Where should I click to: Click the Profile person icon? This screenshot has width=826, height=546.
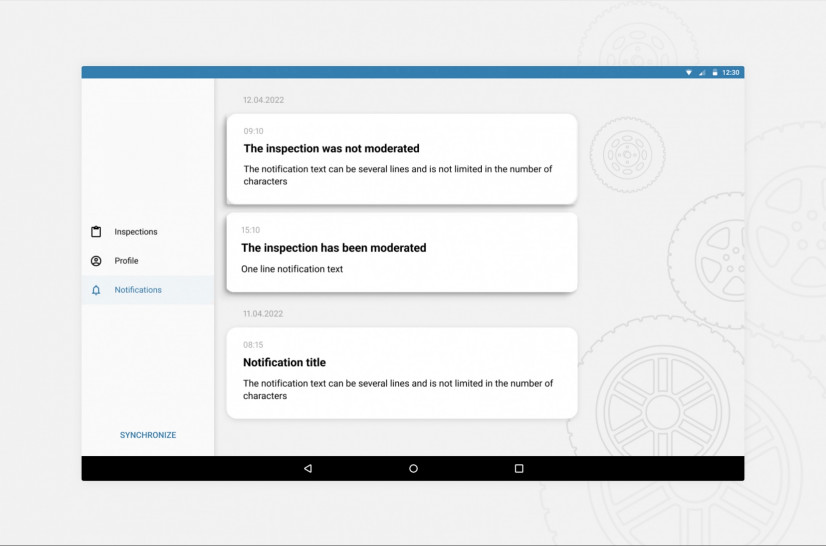[x=96, y=261]
